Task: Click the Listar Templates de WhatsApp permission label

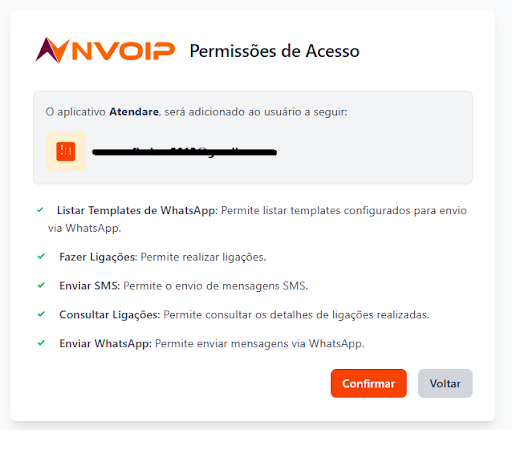Action: pos(137,211)
